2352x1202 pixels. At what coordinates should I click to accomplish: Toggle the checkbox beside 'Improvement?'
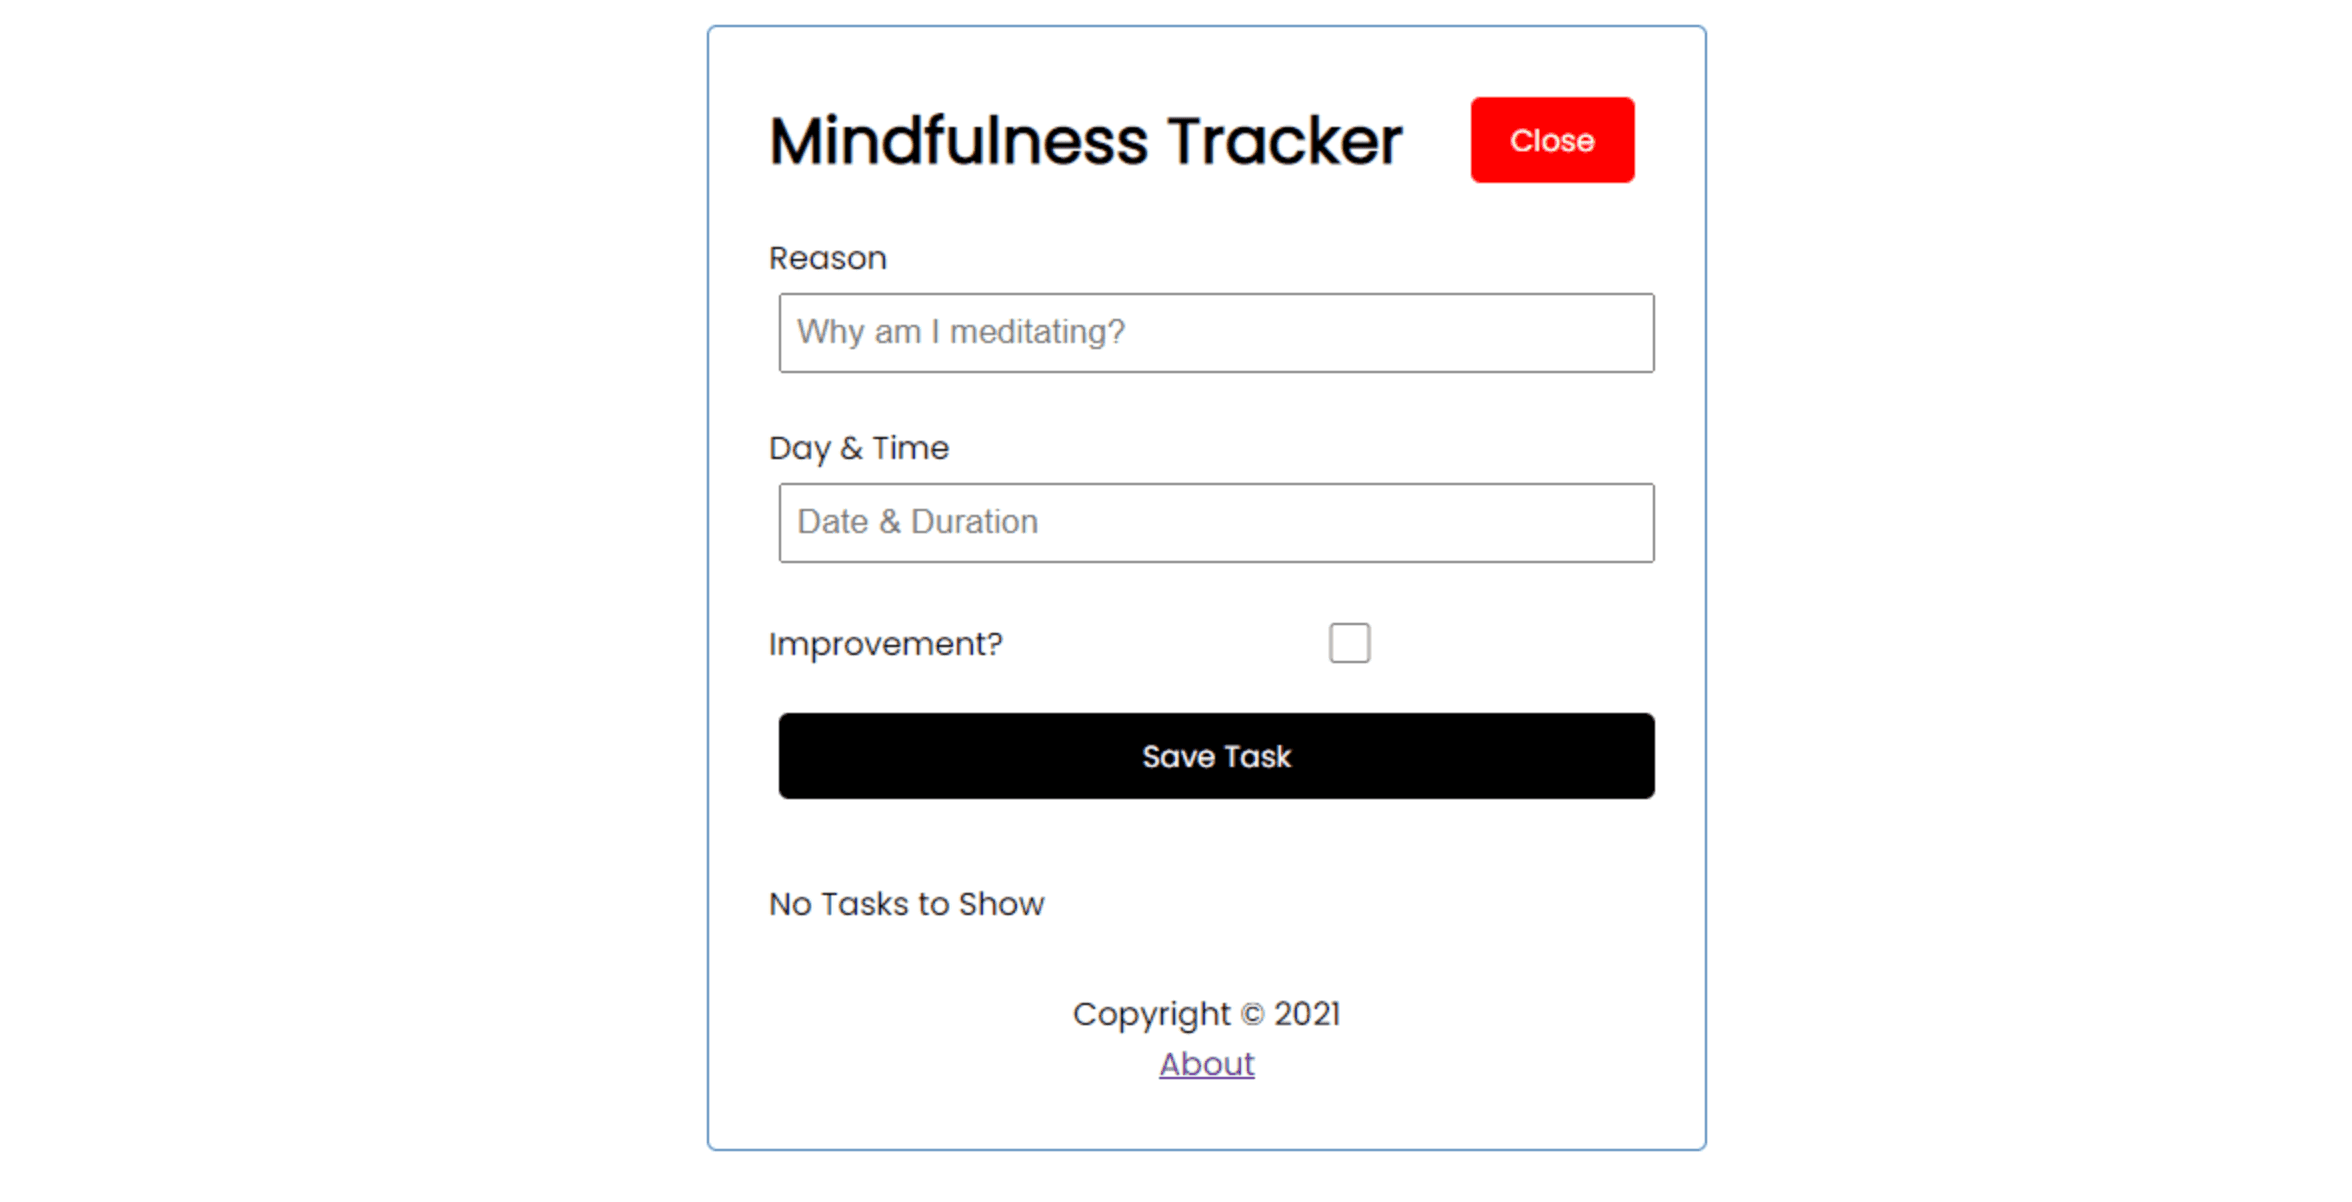[1349, 643]
